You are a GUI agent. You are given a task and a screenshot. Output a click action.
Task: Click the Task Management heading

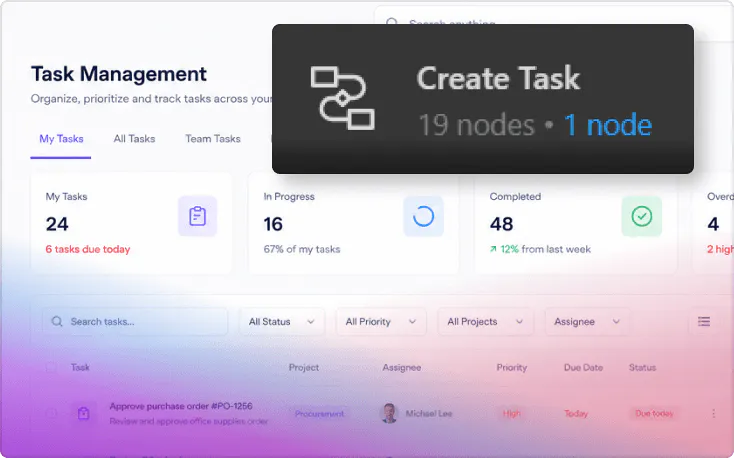pyautogui.click(x=119, y=74)
